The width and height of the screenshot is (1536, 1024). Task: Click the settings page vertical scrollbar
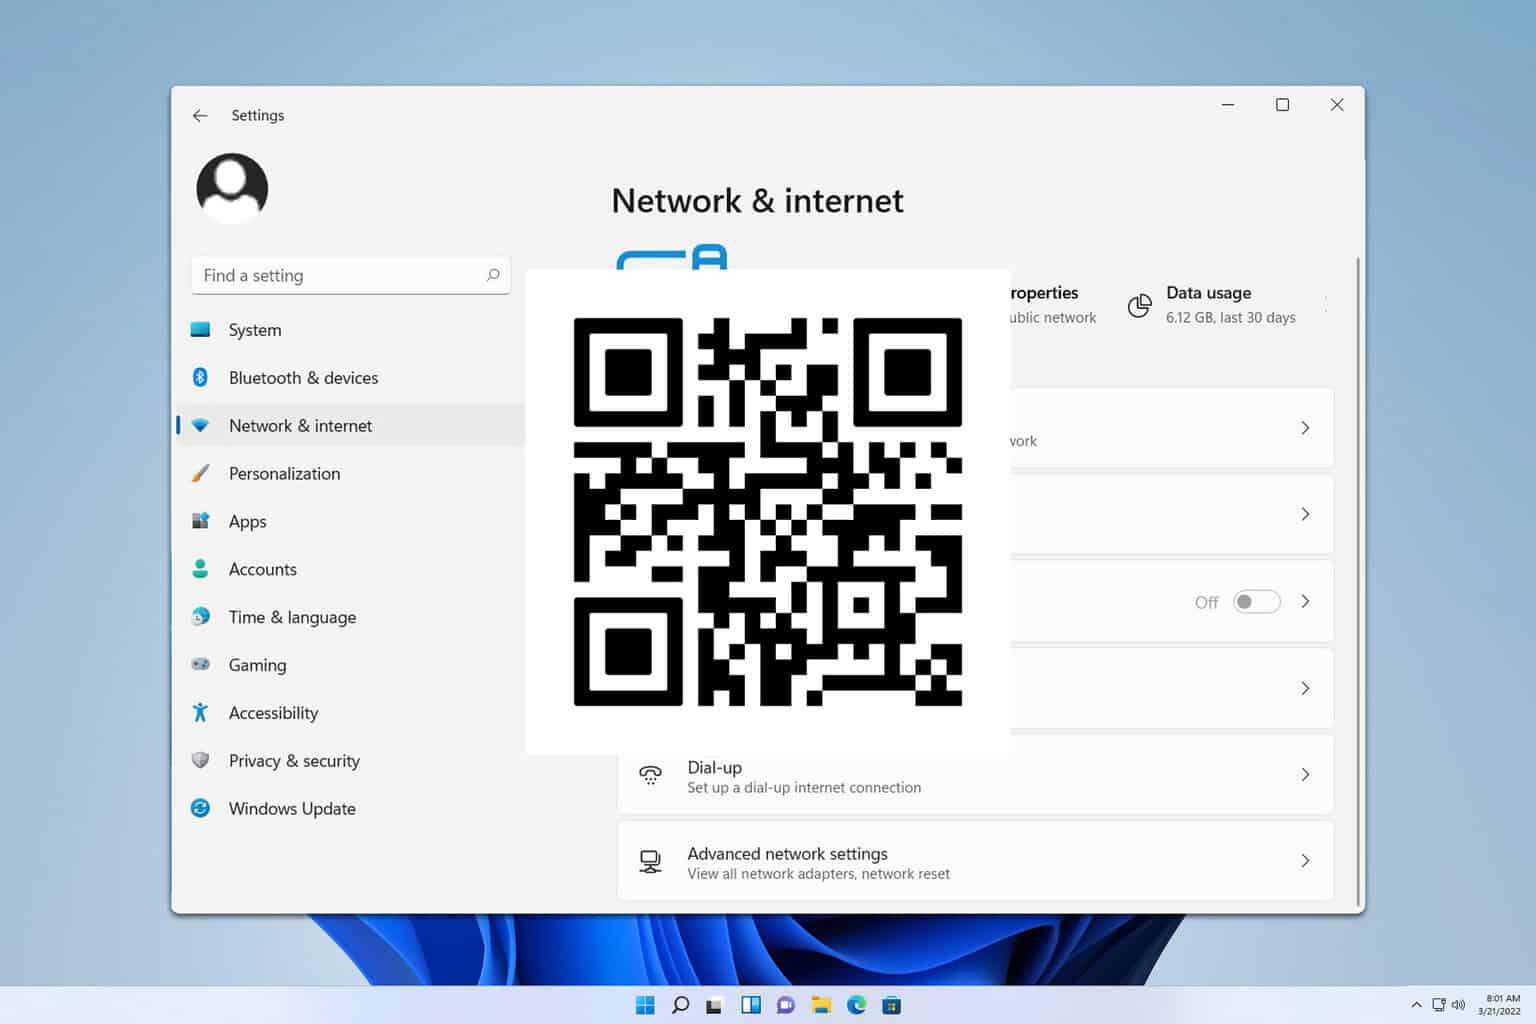(1357, 580)
